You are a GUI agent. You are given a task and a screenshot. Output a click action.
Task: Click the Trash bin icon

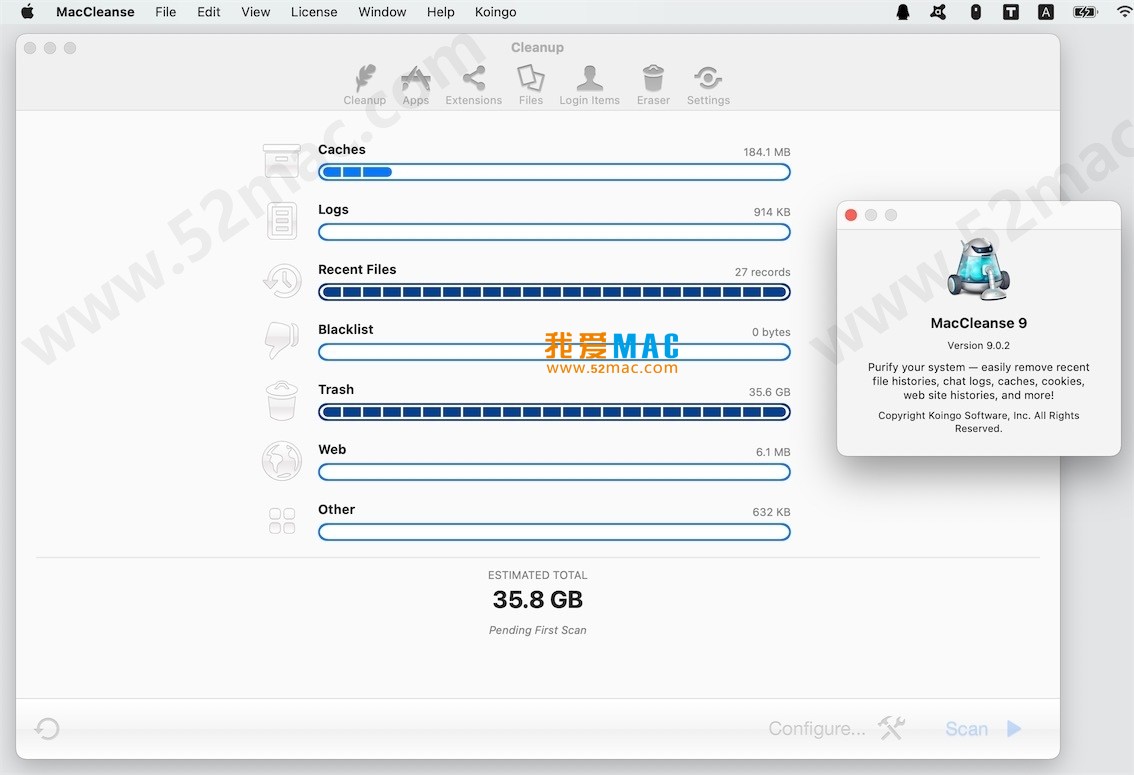(x=282, y=401)
